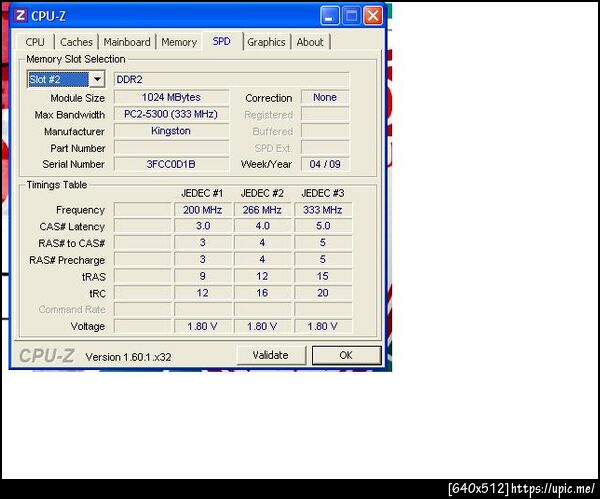Image resolution: width=600 pixels, height=499 pixels.
Task: Show the About tab
Action: click(310, 42)
